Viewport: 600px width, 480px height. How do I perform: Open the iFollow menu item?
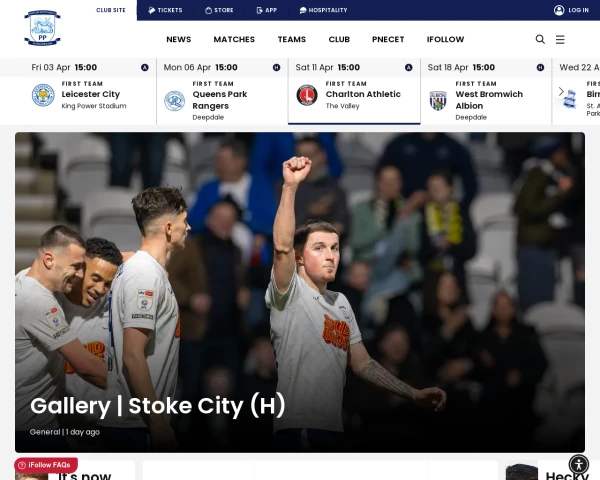[x=445, y=39]
